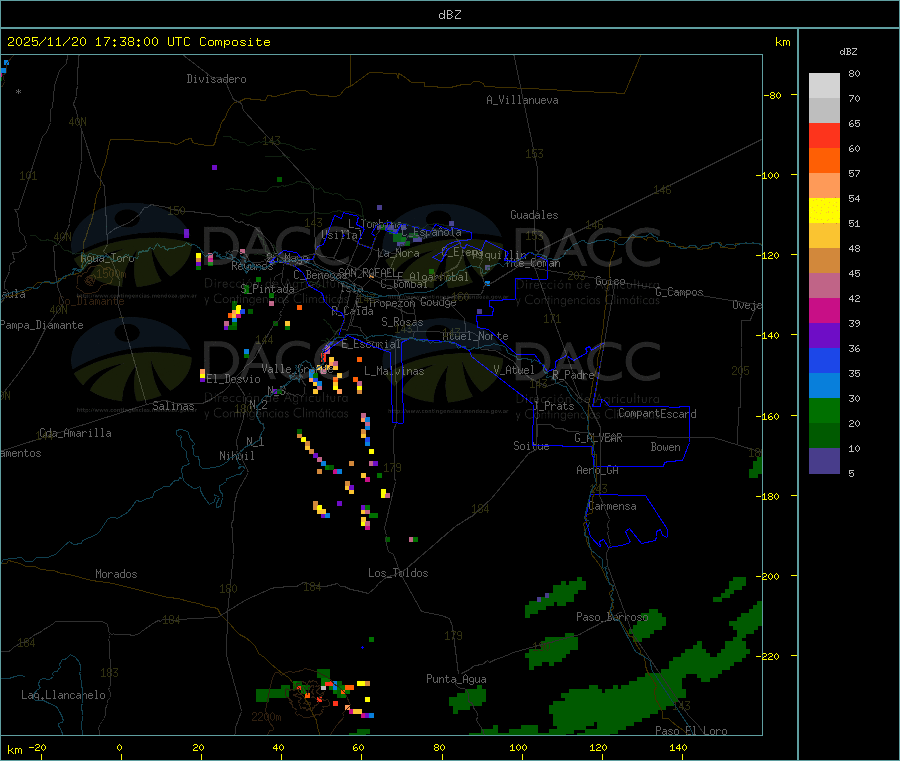Click the Nihuil map label
Image resolution: width=900 pixels, height=761 pixels.
(x=237, y=456)
